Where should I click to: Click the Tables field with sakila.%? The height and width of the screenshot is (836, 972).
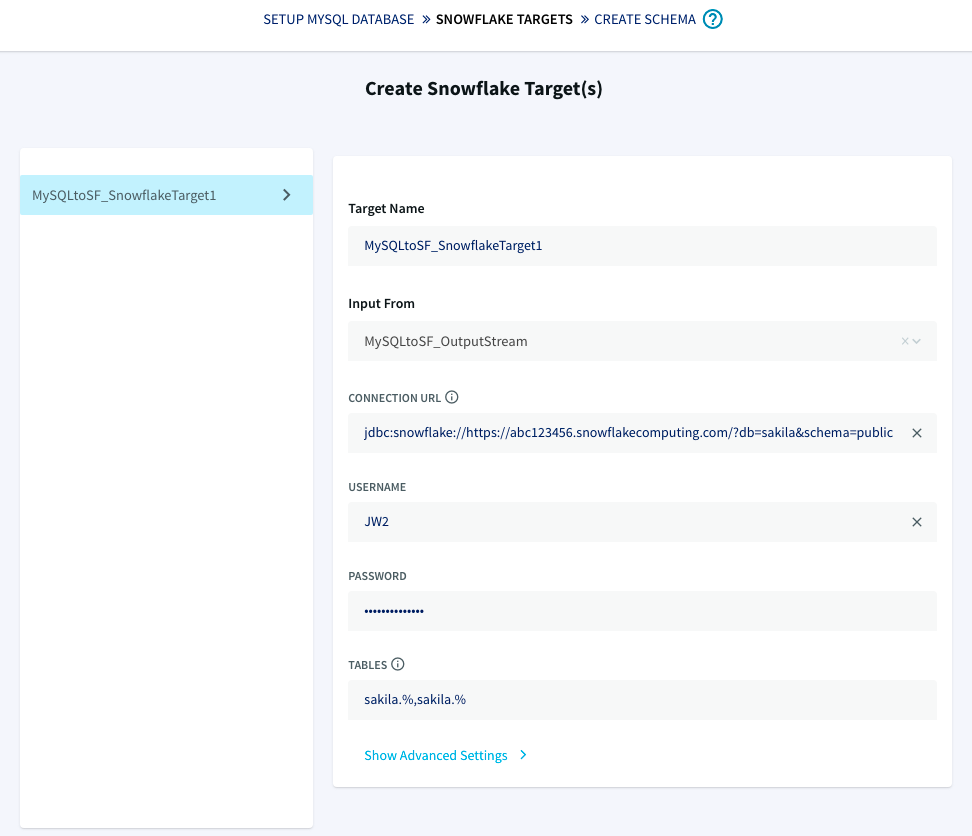[642, 700]
